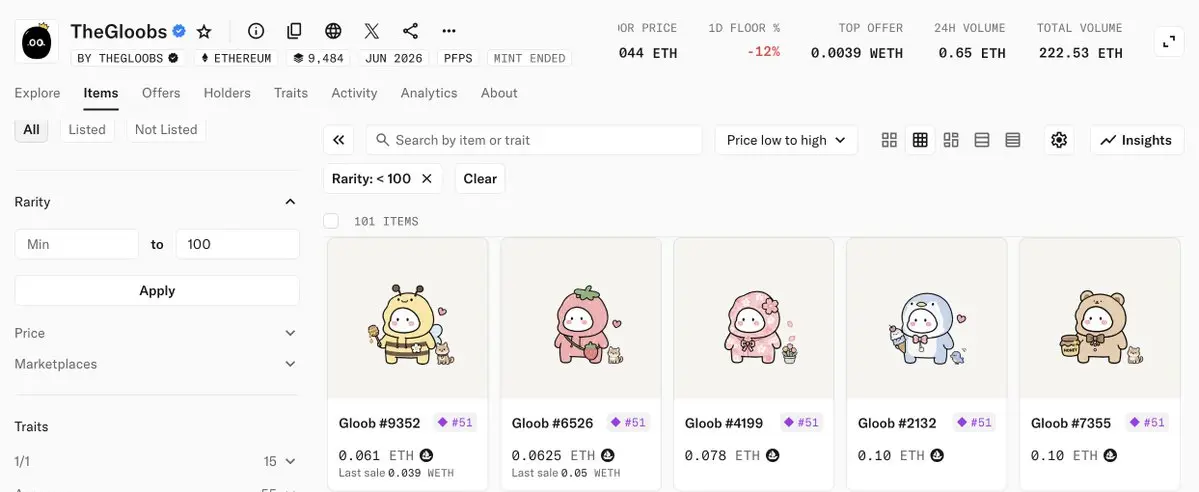The image size is (1199, 492).
Task: Open the X (Twitter) profile icon
Action: pyautogui.click(x=372, y=31)
